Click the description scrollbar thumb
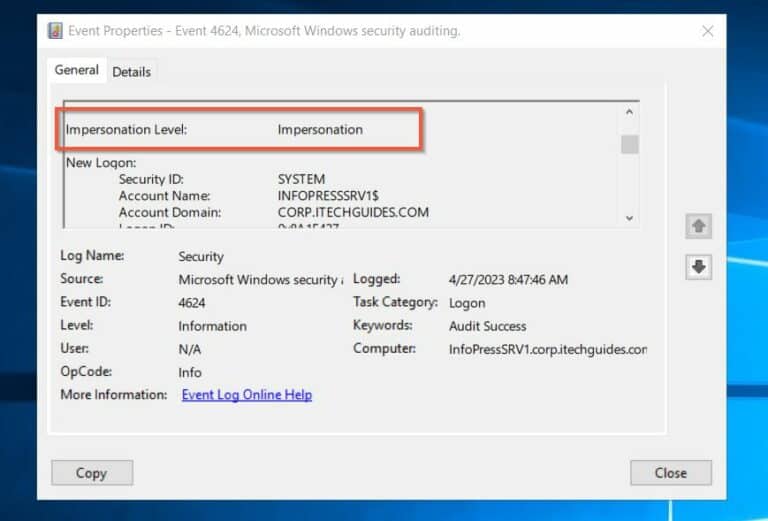Viewport: 768px width, 521px height. [629, 144]
